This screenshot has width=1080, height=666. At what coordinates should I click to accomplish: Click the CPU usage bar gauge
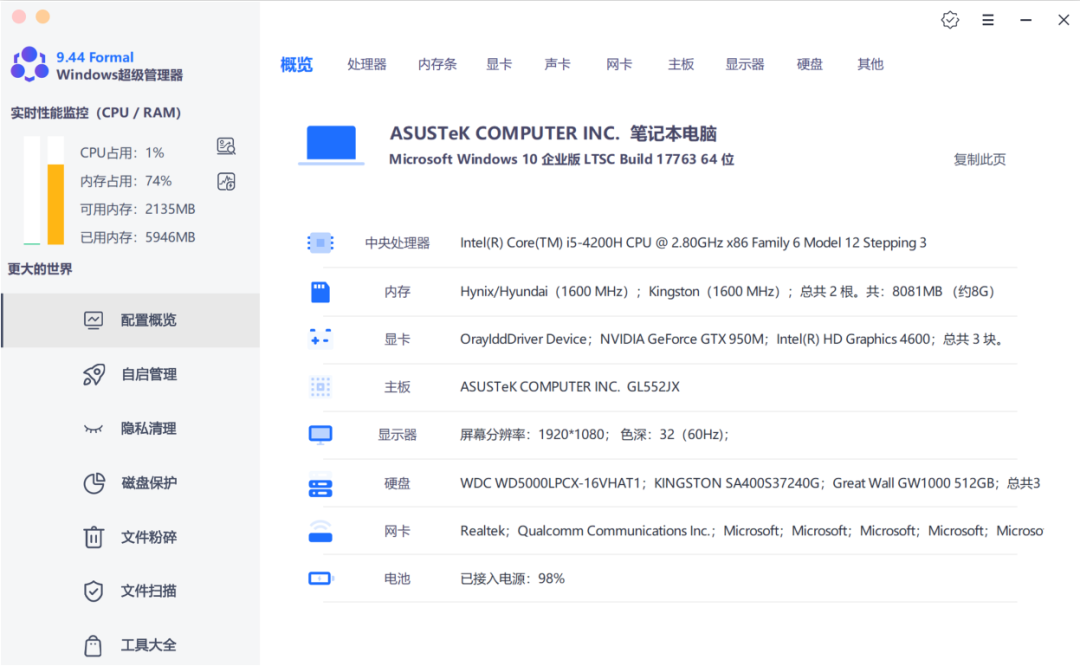point(32,191)
